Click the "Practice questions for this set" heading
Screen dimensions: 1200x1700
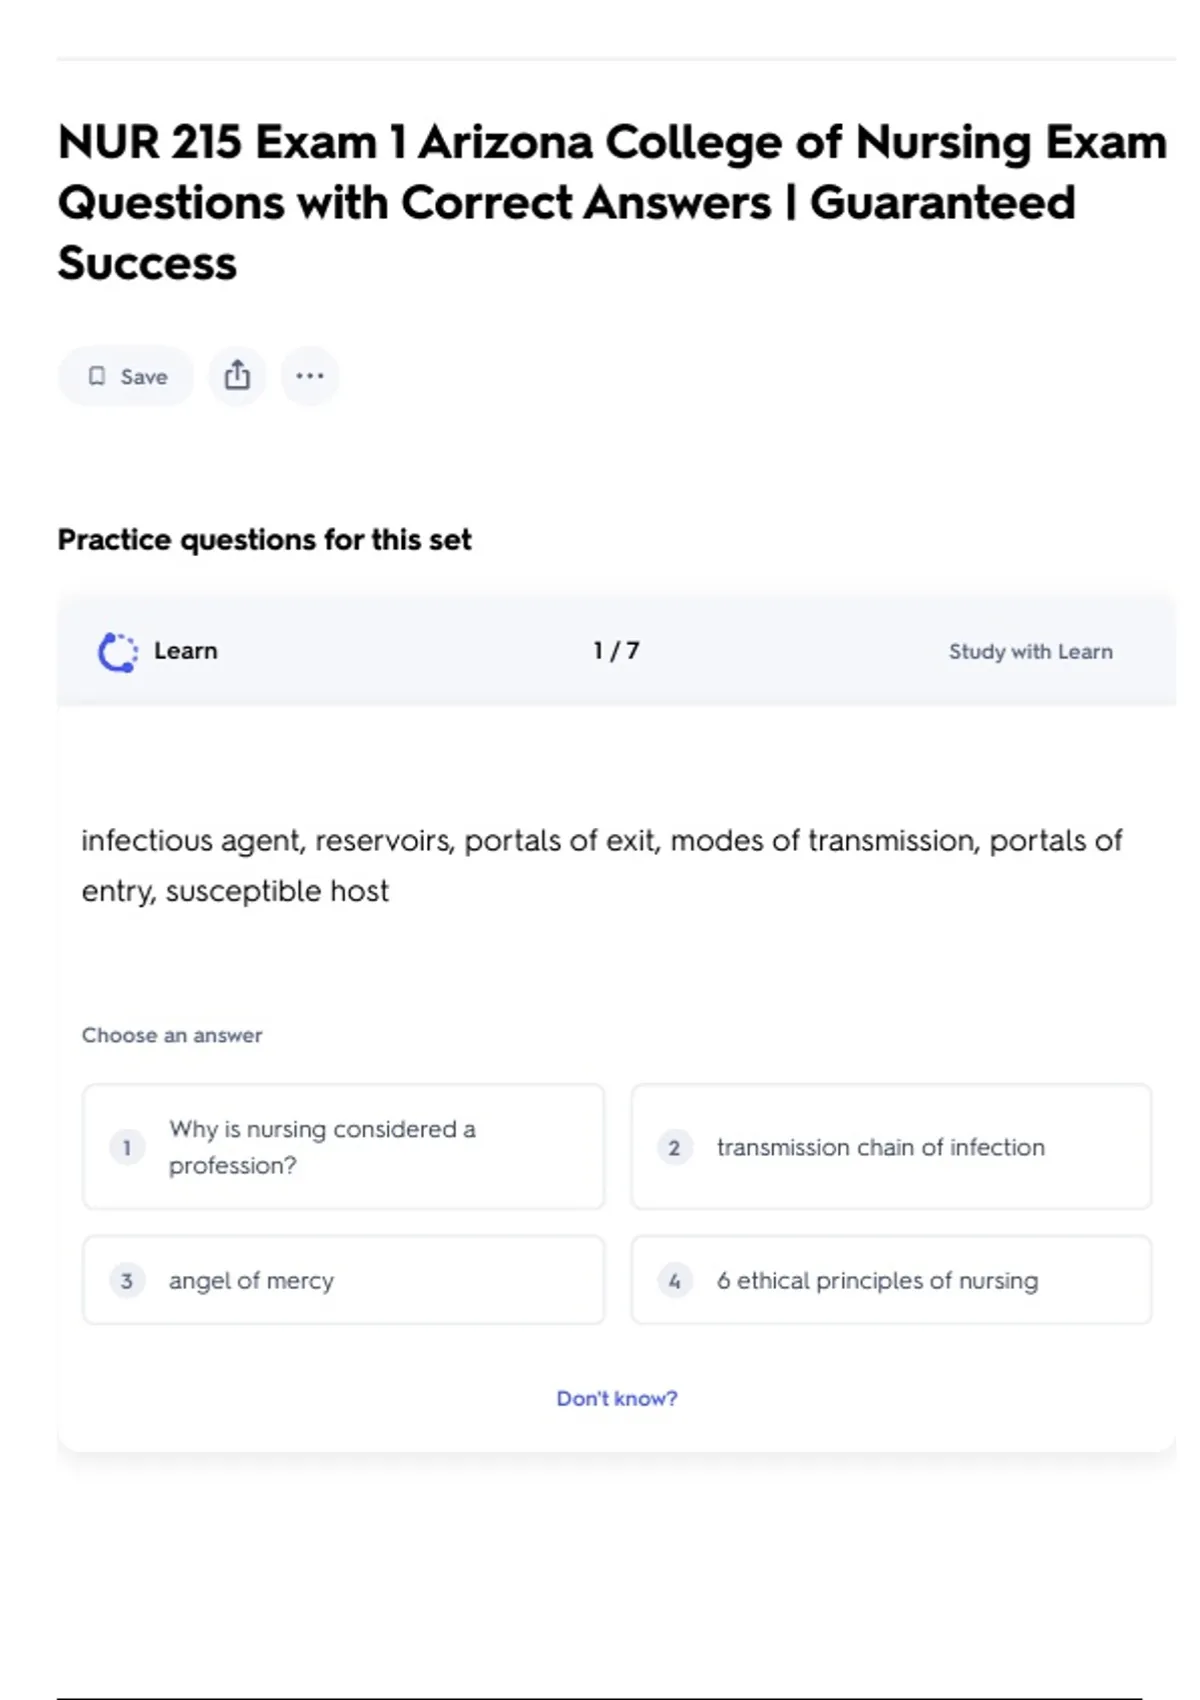(x=264, y=540)
